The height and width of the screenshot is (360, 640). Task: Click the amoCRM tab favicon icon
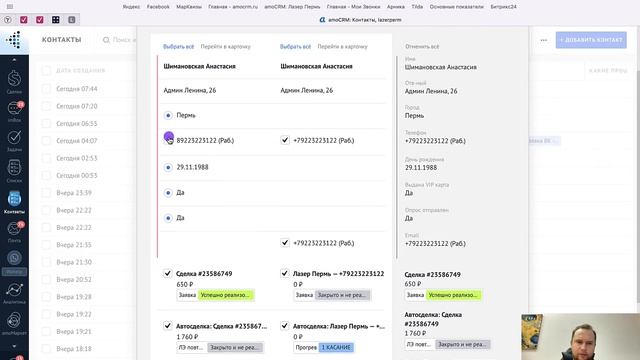tap(322, 20)
